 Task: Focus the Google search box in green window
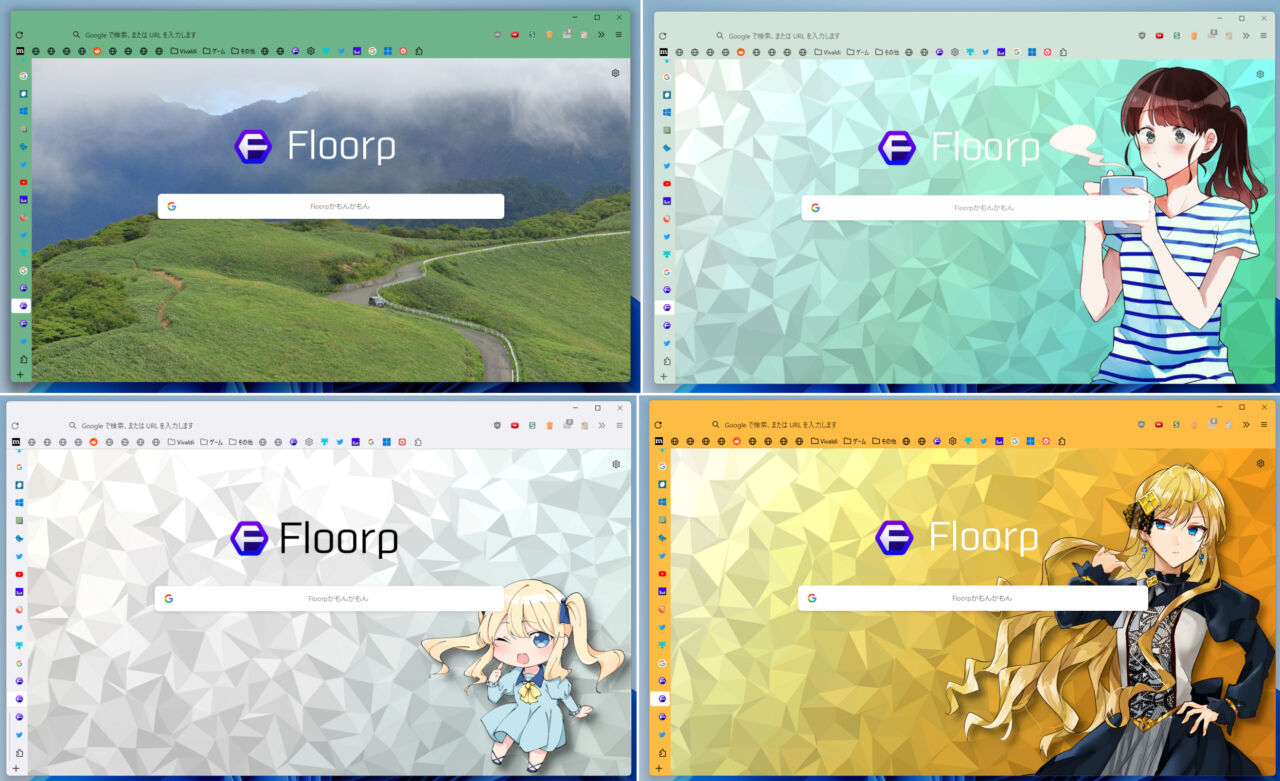point(331,206)
